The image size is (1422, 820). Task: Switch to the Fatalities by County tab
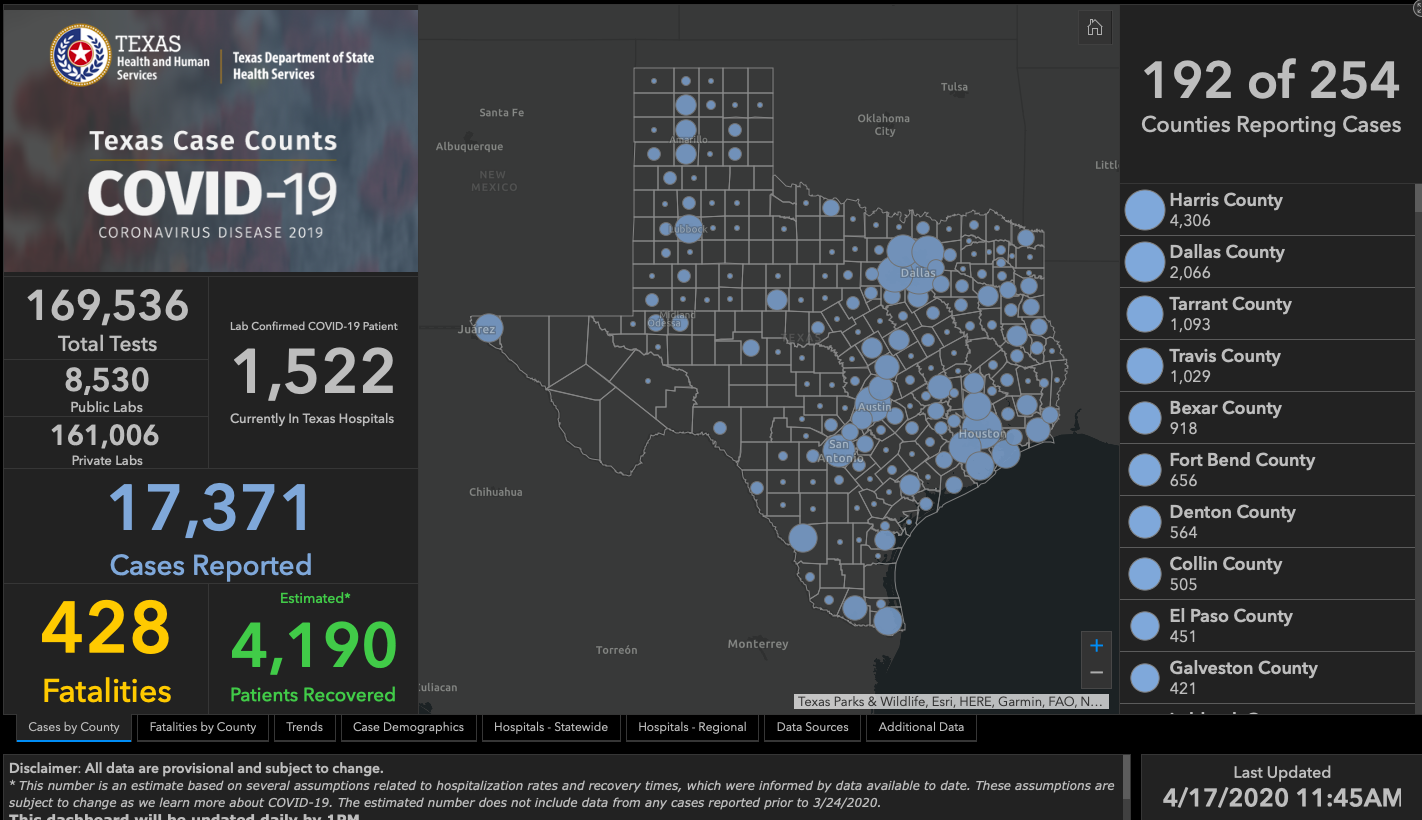[x=203, y=727]
